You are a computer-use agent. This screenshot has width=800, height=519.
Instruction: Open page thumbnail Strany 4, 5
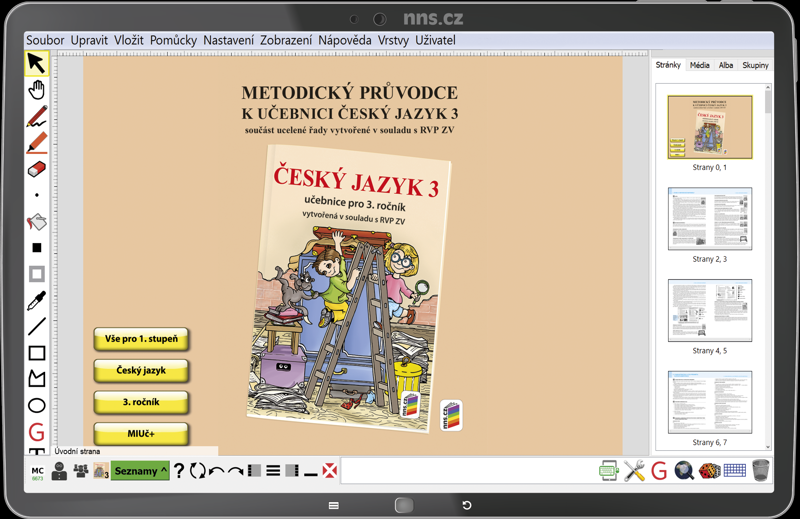(x=710, y=310)
